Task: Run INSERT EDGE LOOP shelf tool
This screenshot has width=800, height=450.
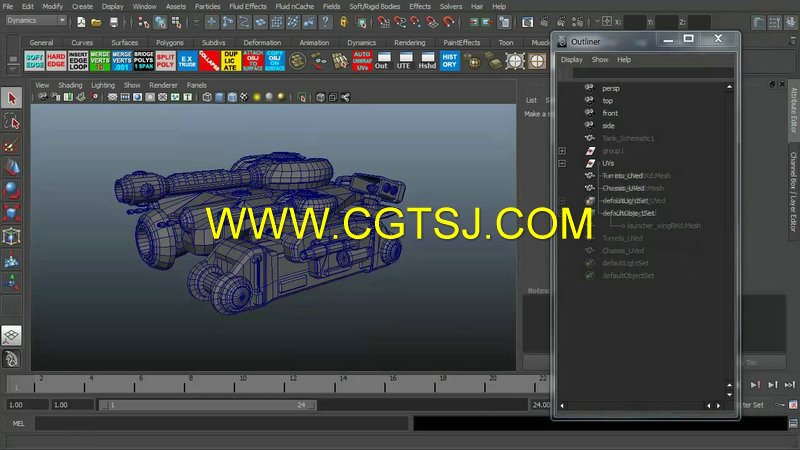Action: pos(78,61)
